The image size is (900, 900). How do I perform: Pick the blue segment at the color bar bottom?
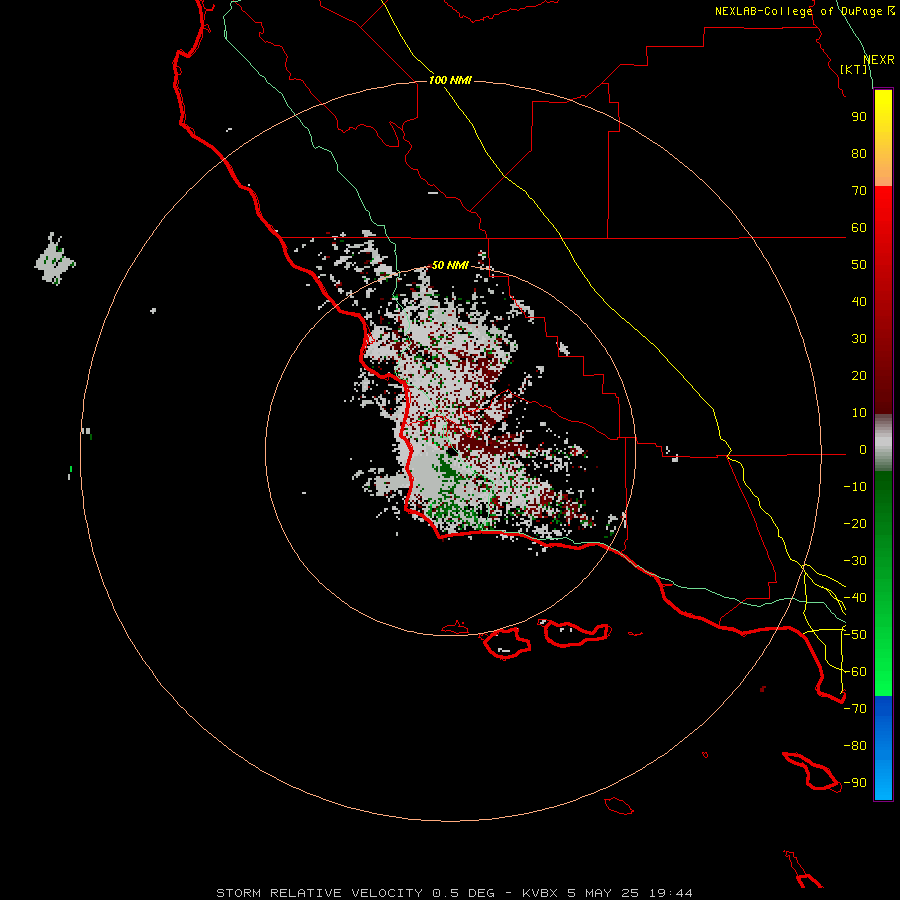coord(883,748)
